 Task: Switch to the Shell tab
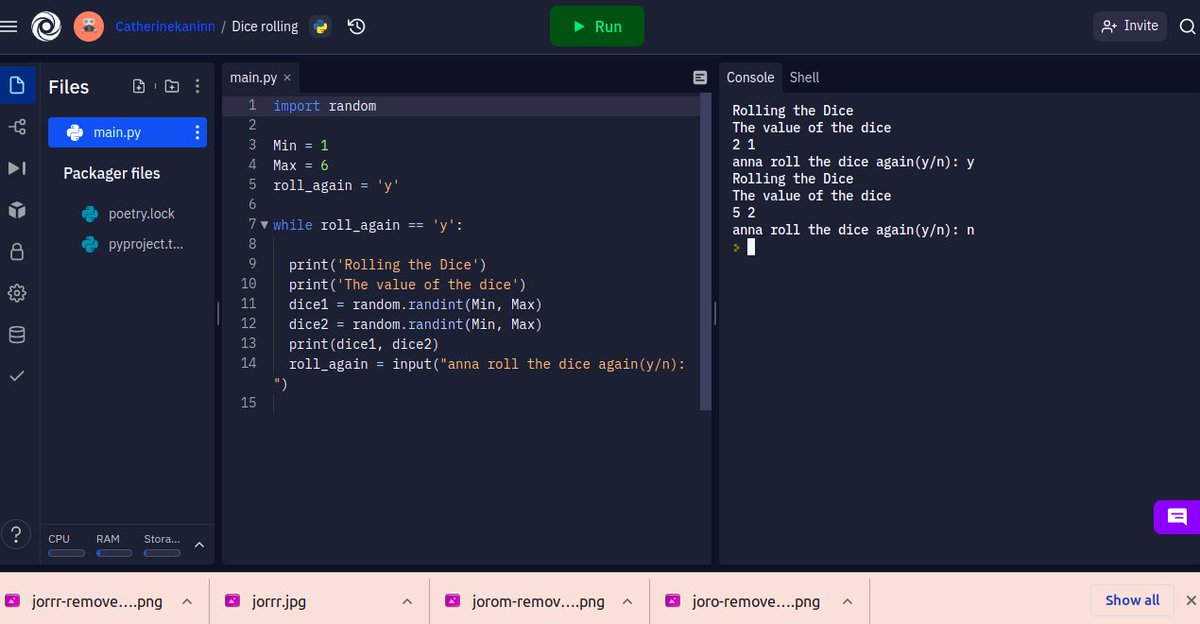[804, 77]
